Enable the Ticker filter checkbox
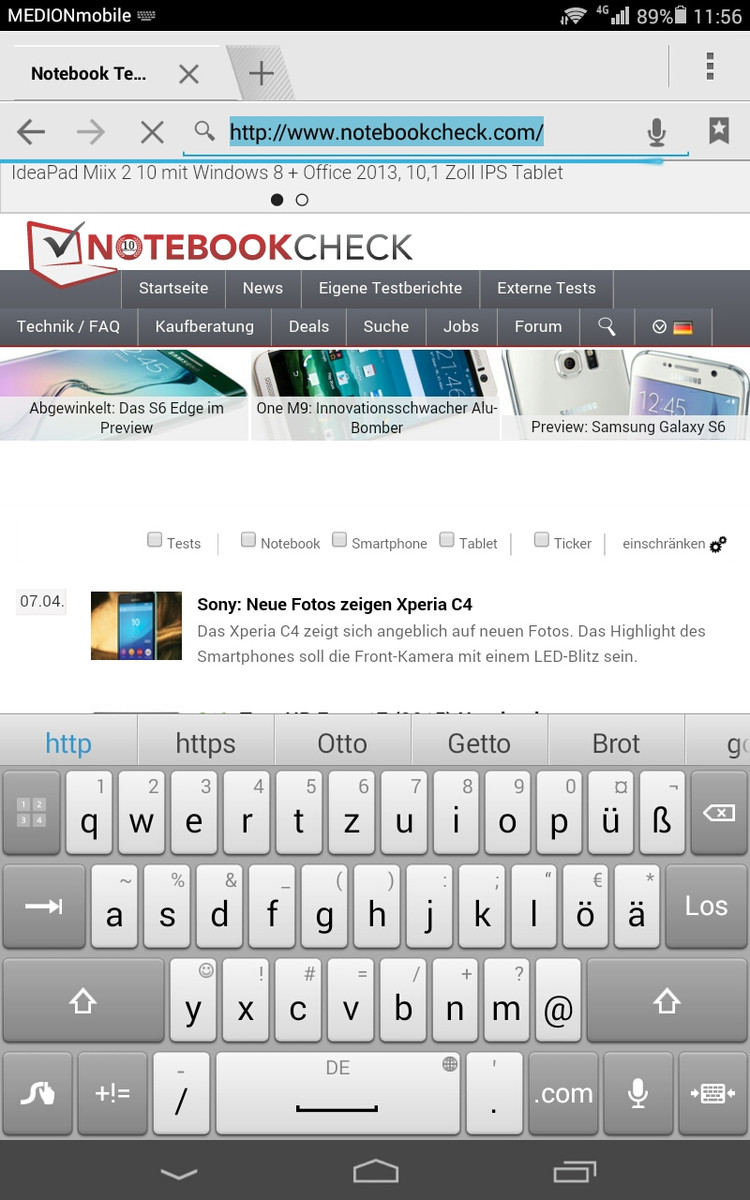Viewport: 750px width, 1200px height. tap(541, 540)
